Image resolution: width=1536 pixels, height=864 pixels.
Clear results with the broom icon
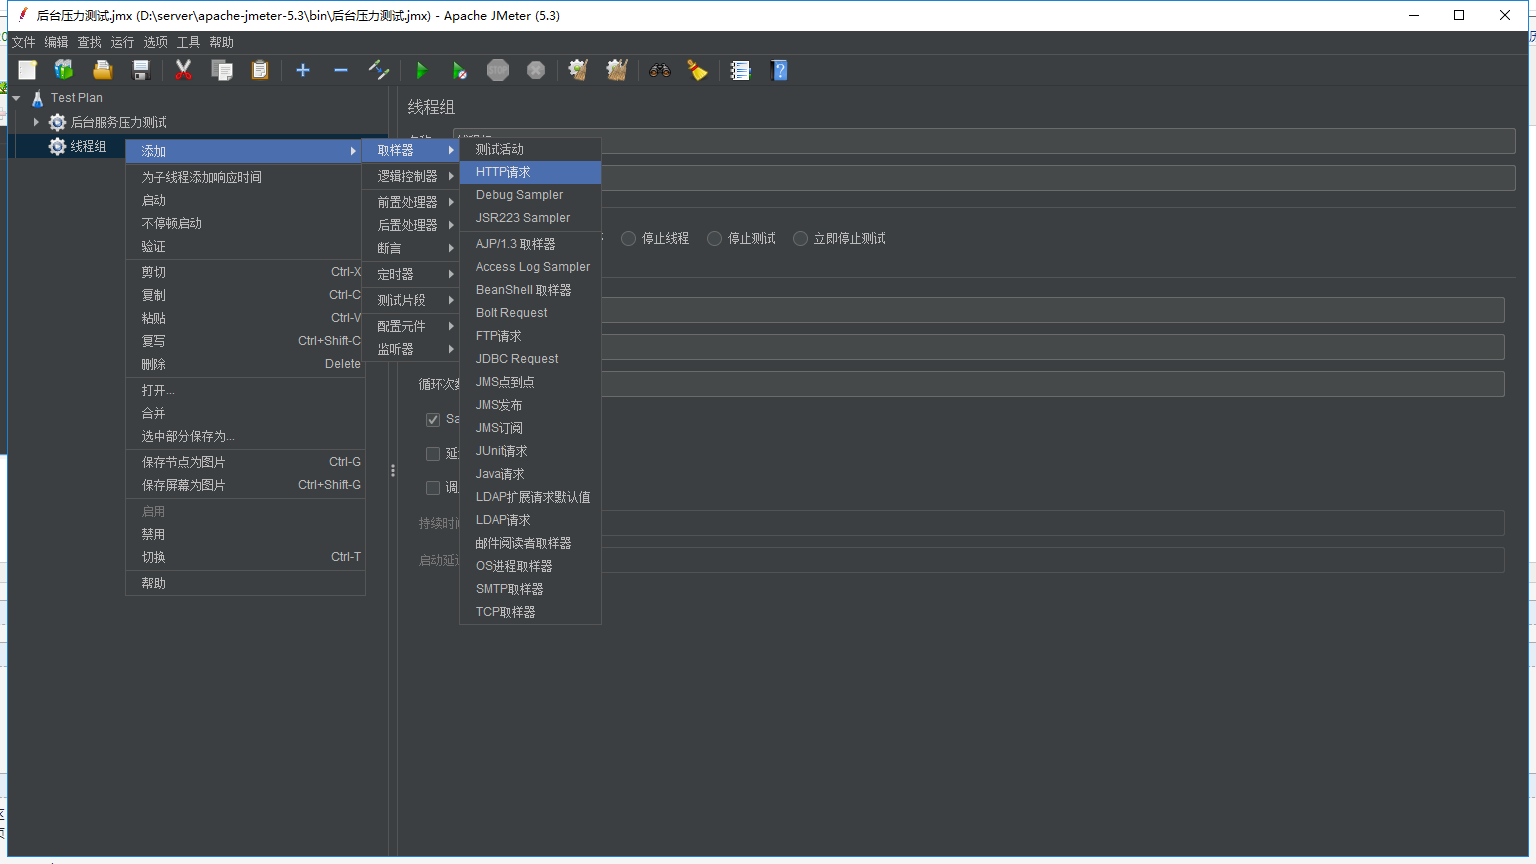[578, 70]
